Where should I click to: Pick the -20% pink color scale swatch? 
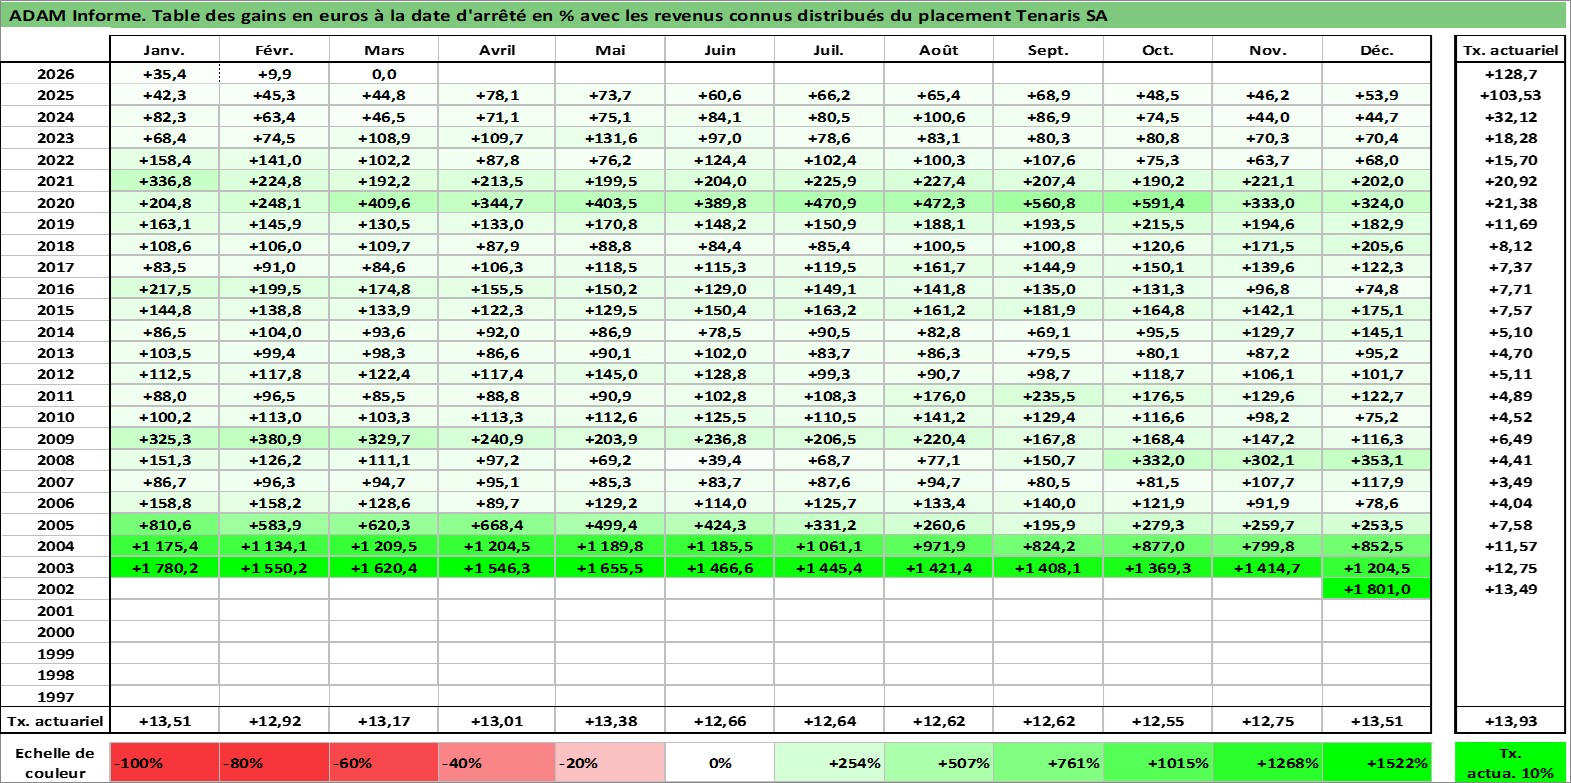610,762
